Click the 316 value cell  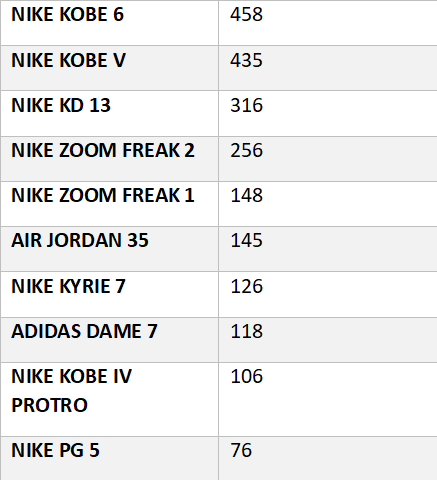(328, 113)
